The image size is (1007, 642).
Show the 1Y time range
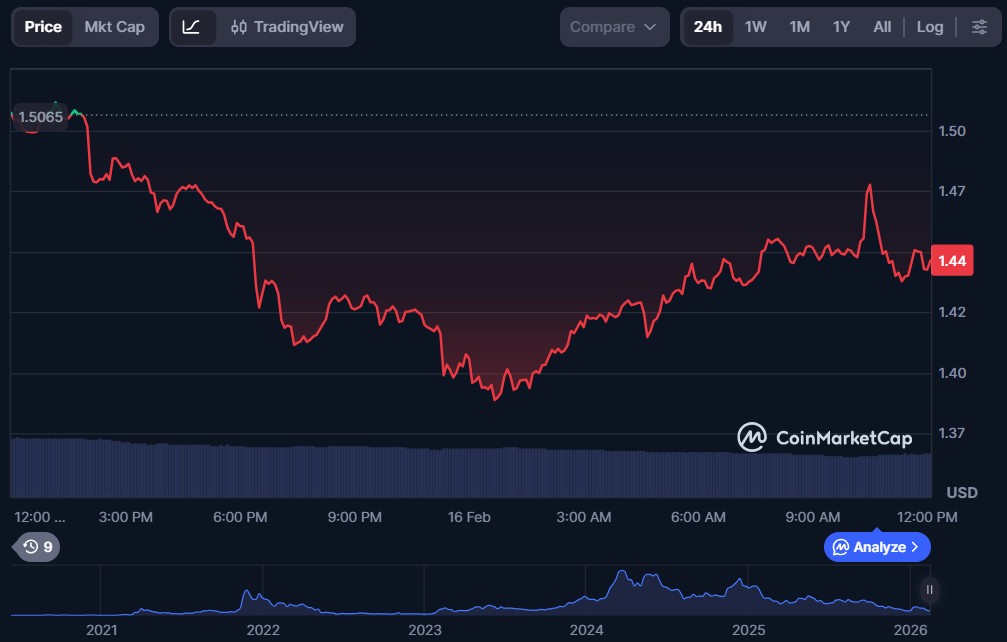(841, 27)
